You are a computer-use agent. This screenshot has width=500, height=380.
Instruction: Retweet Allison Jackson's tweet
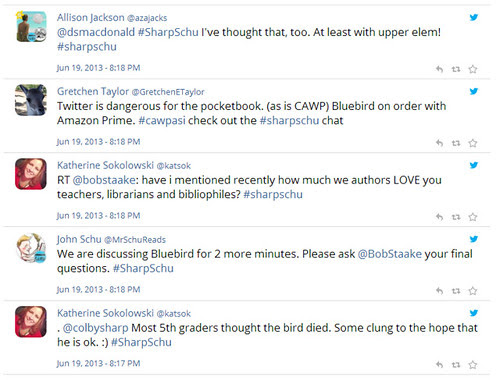(456, 69)
